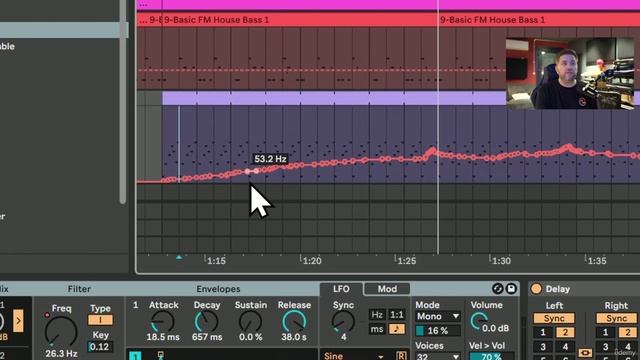Switch to the LFO tab
Image resolution: width=640 pixels, height=360 pixels.
[x=341, y=289]
